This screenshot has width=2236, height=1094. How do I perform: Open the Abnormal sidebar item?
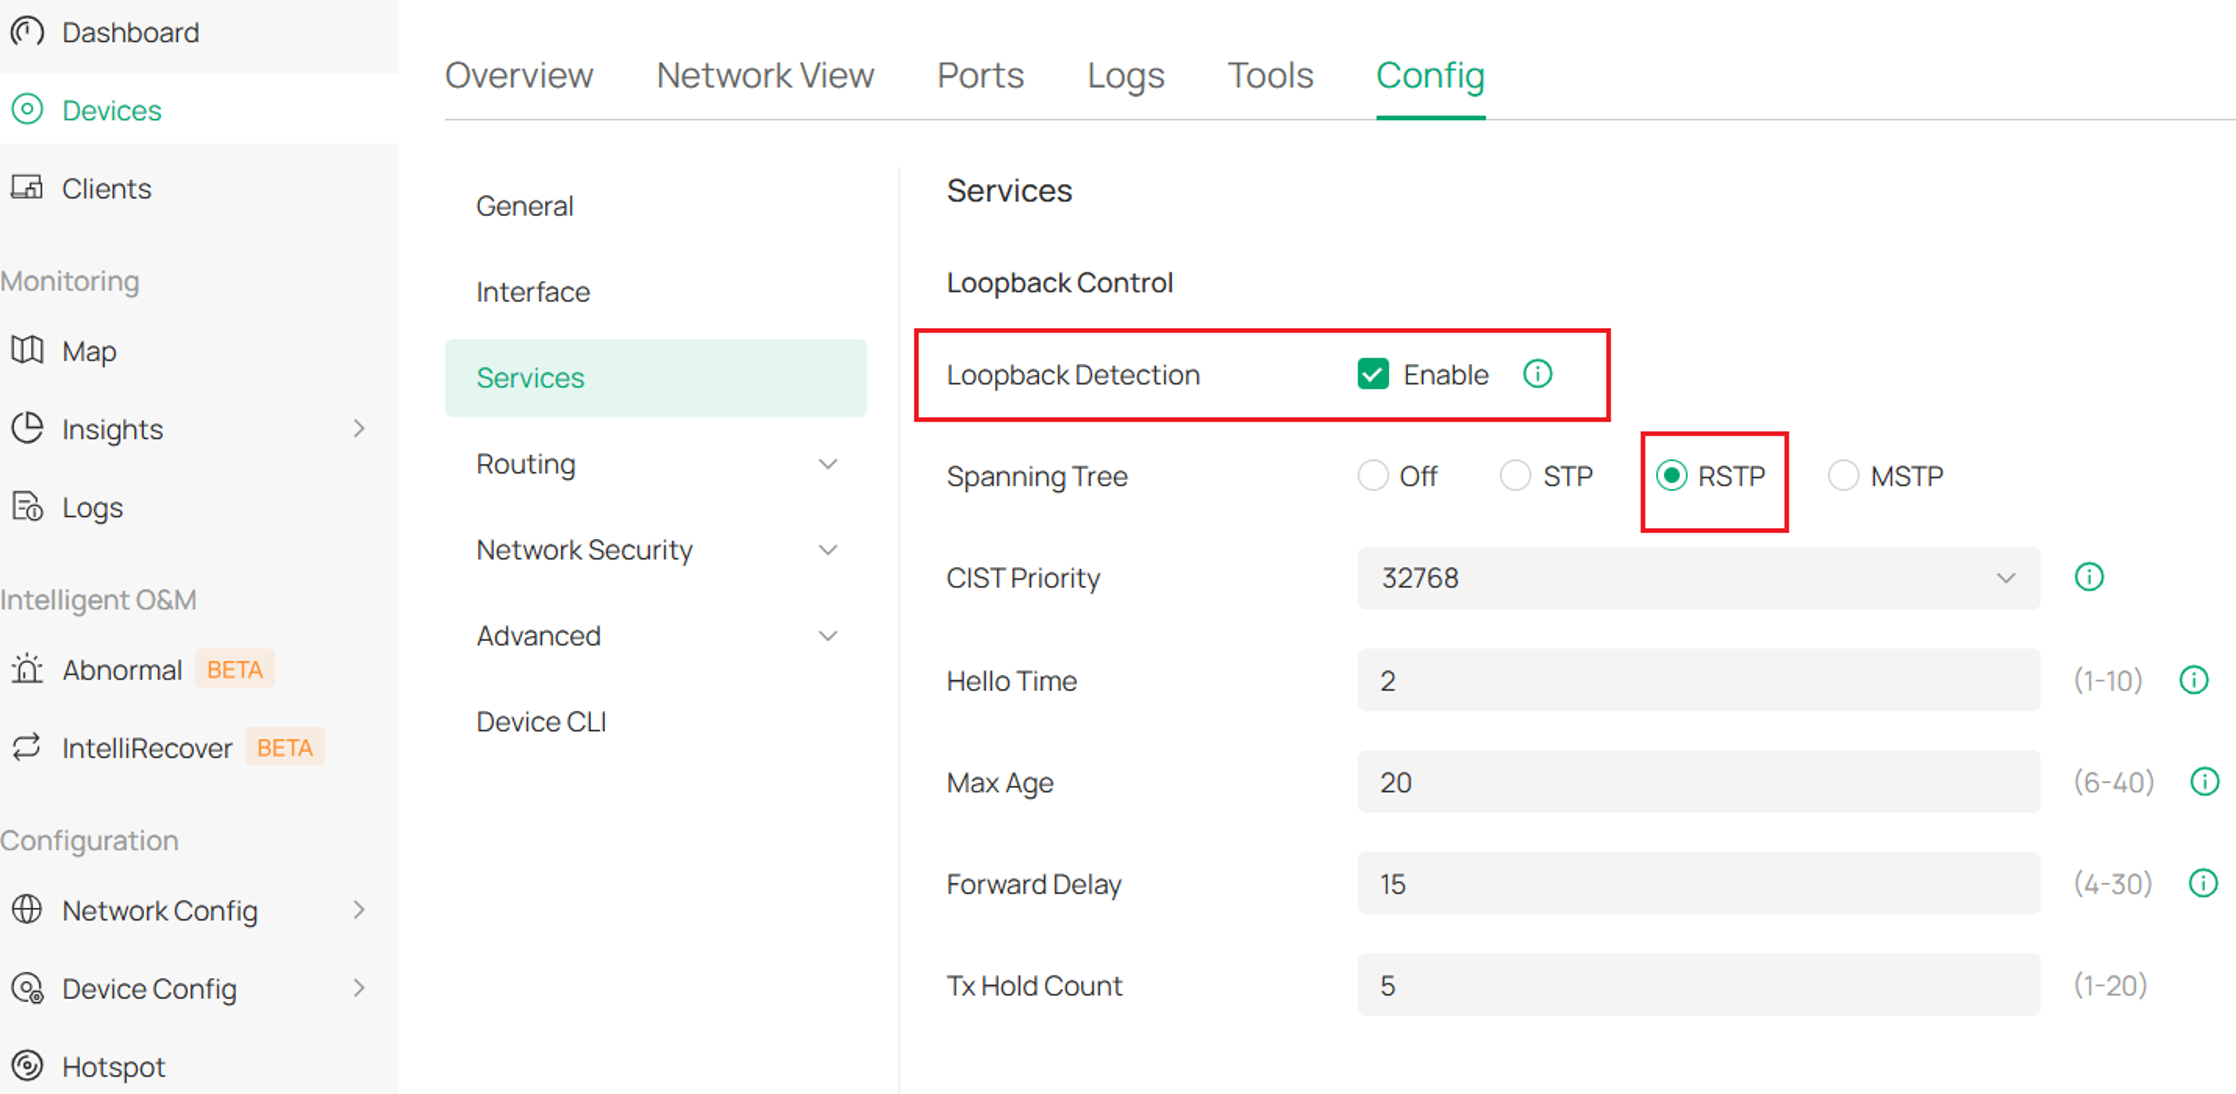[x=122, y=669]
